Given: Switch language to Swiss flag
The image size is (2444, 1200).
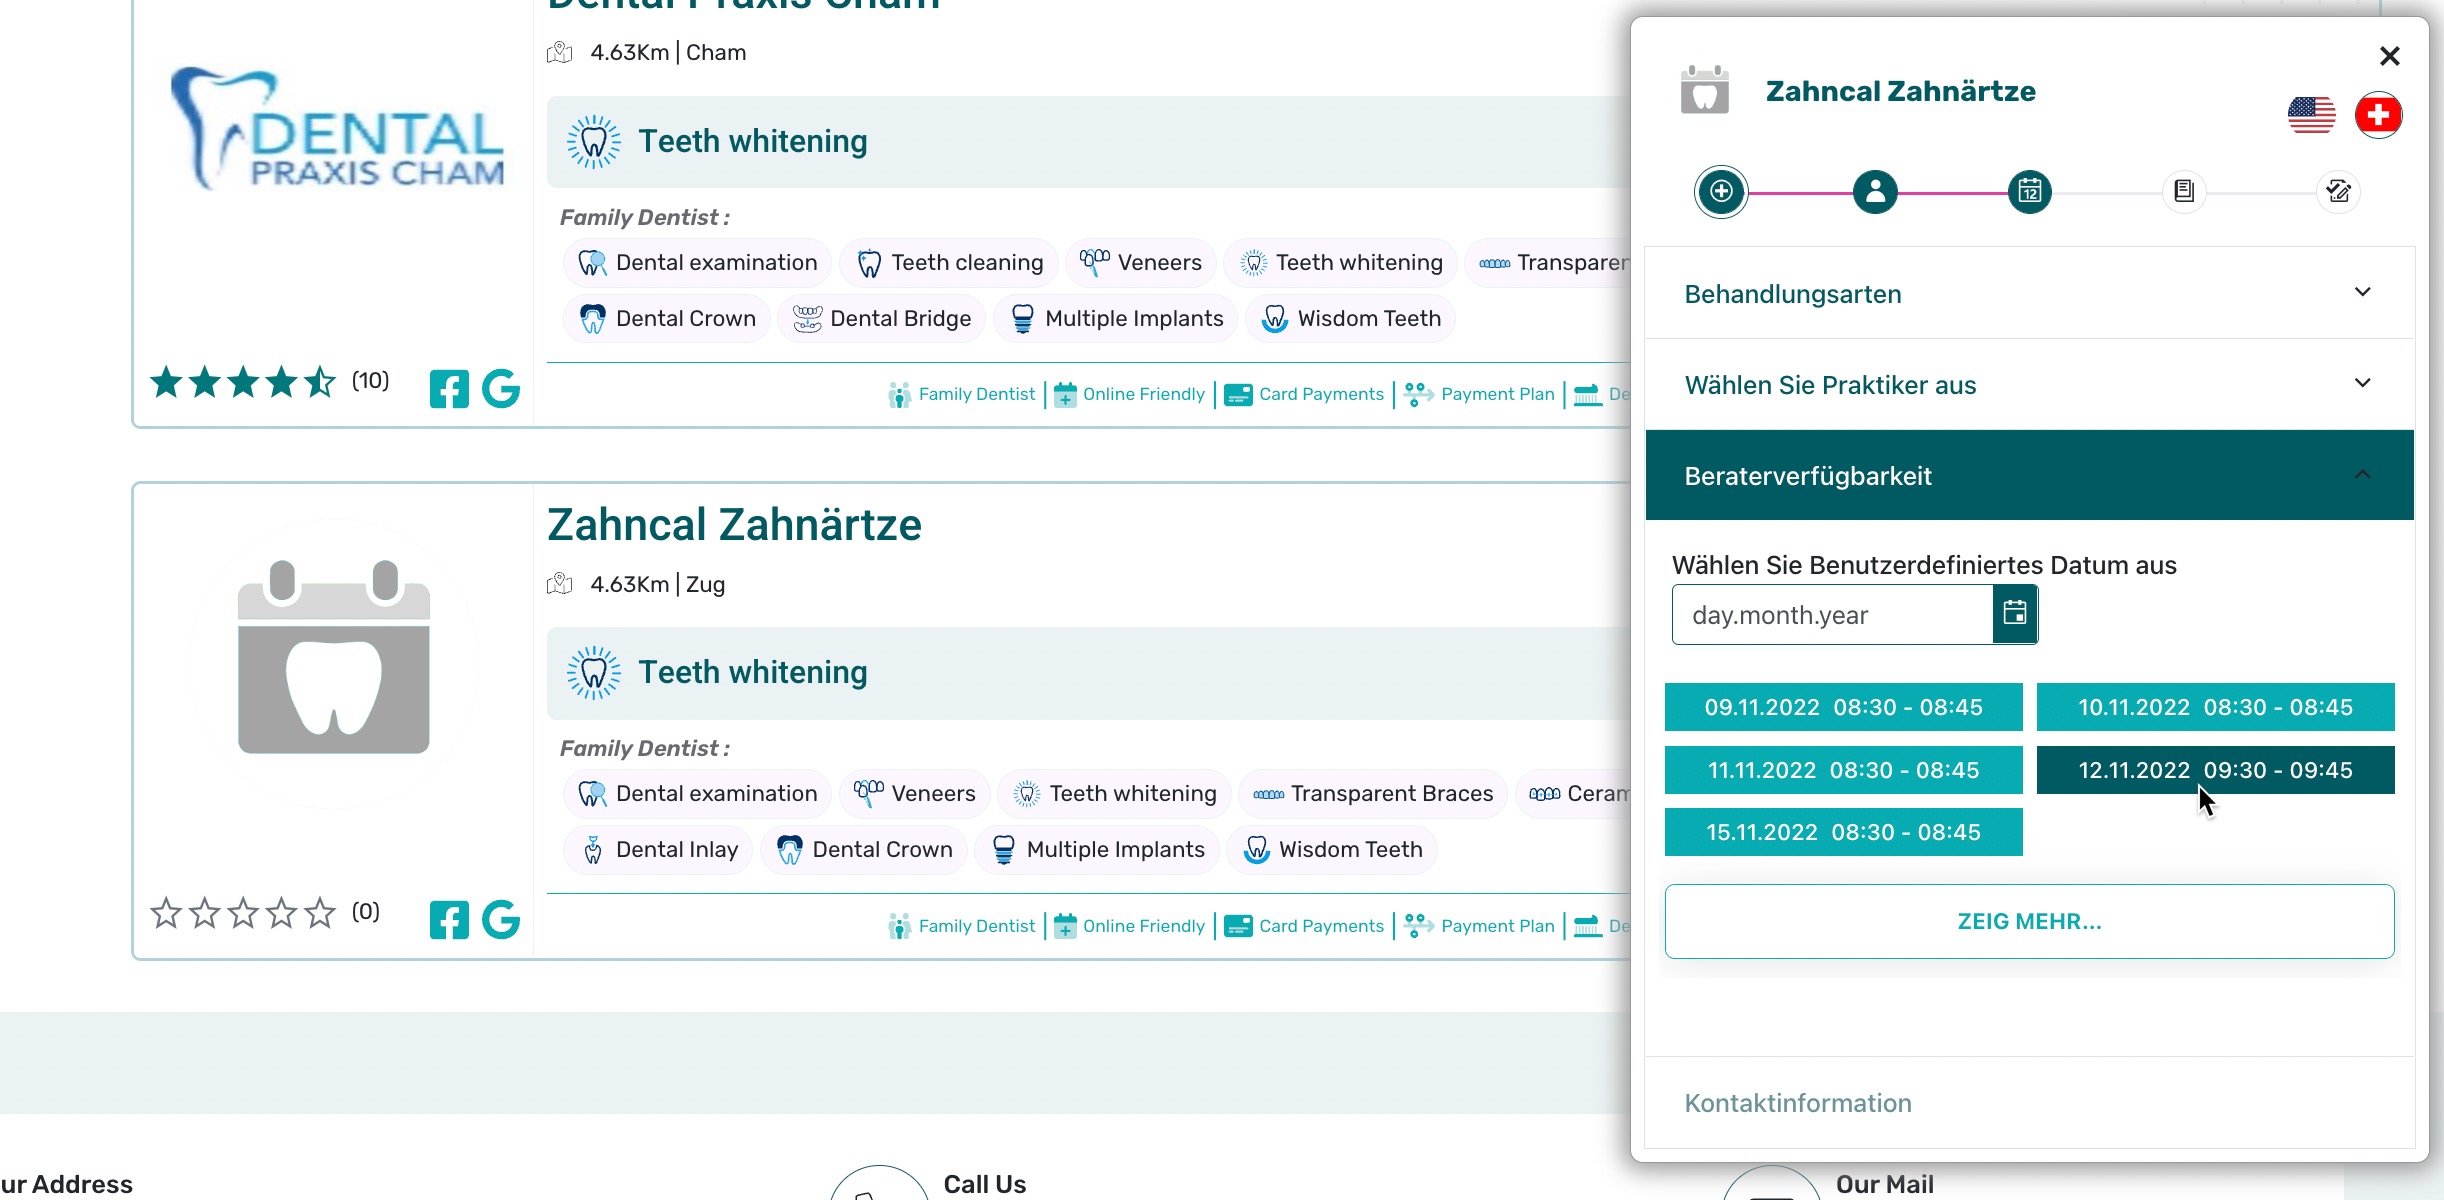Looking at the screenshot, I should [x=2378, y=115].
